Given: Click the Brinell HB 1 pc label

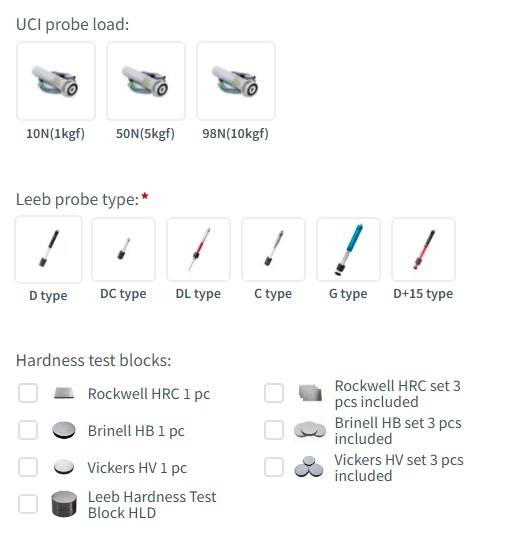Looking at the screenshot, I should [x=136, y=431].
